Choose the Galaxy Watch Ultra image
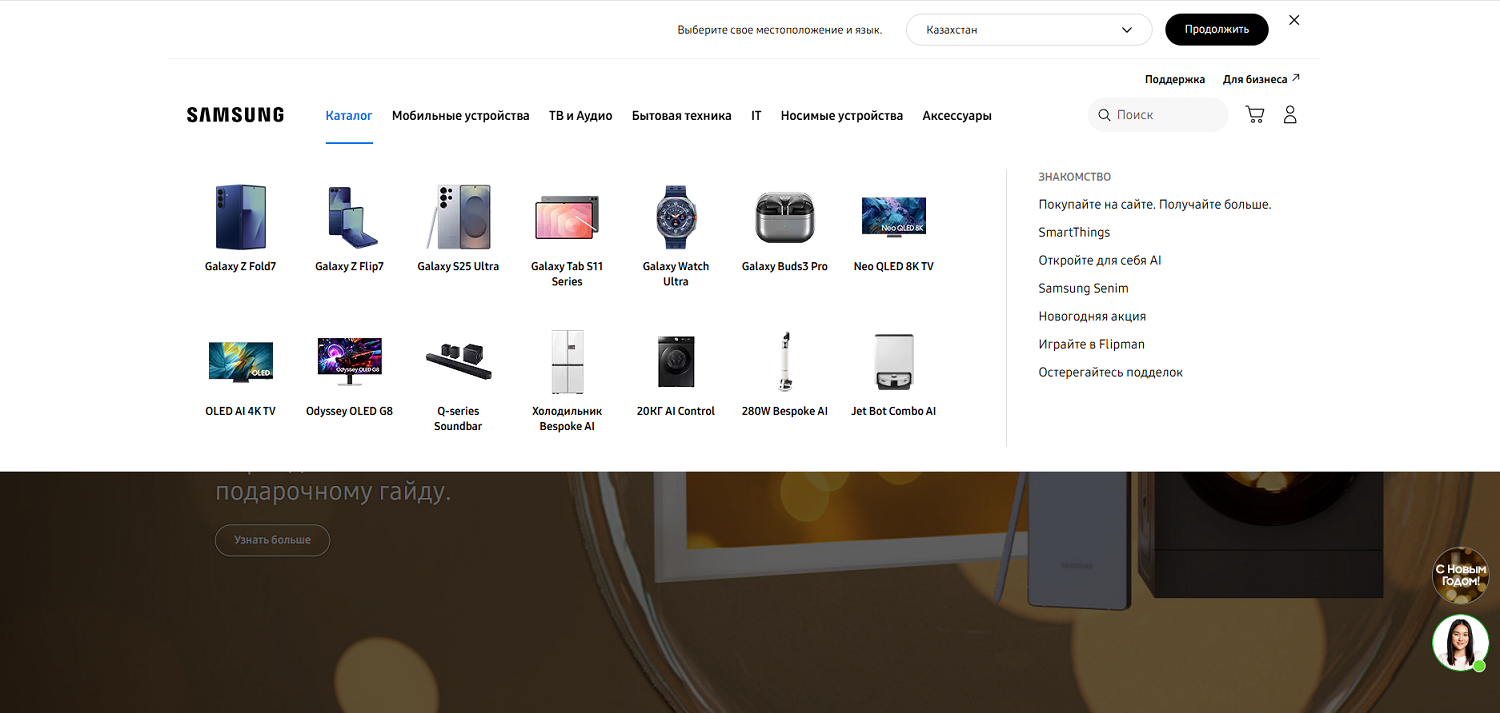The width and height of the screenshot is (1500, 713). tap(676, 217)
